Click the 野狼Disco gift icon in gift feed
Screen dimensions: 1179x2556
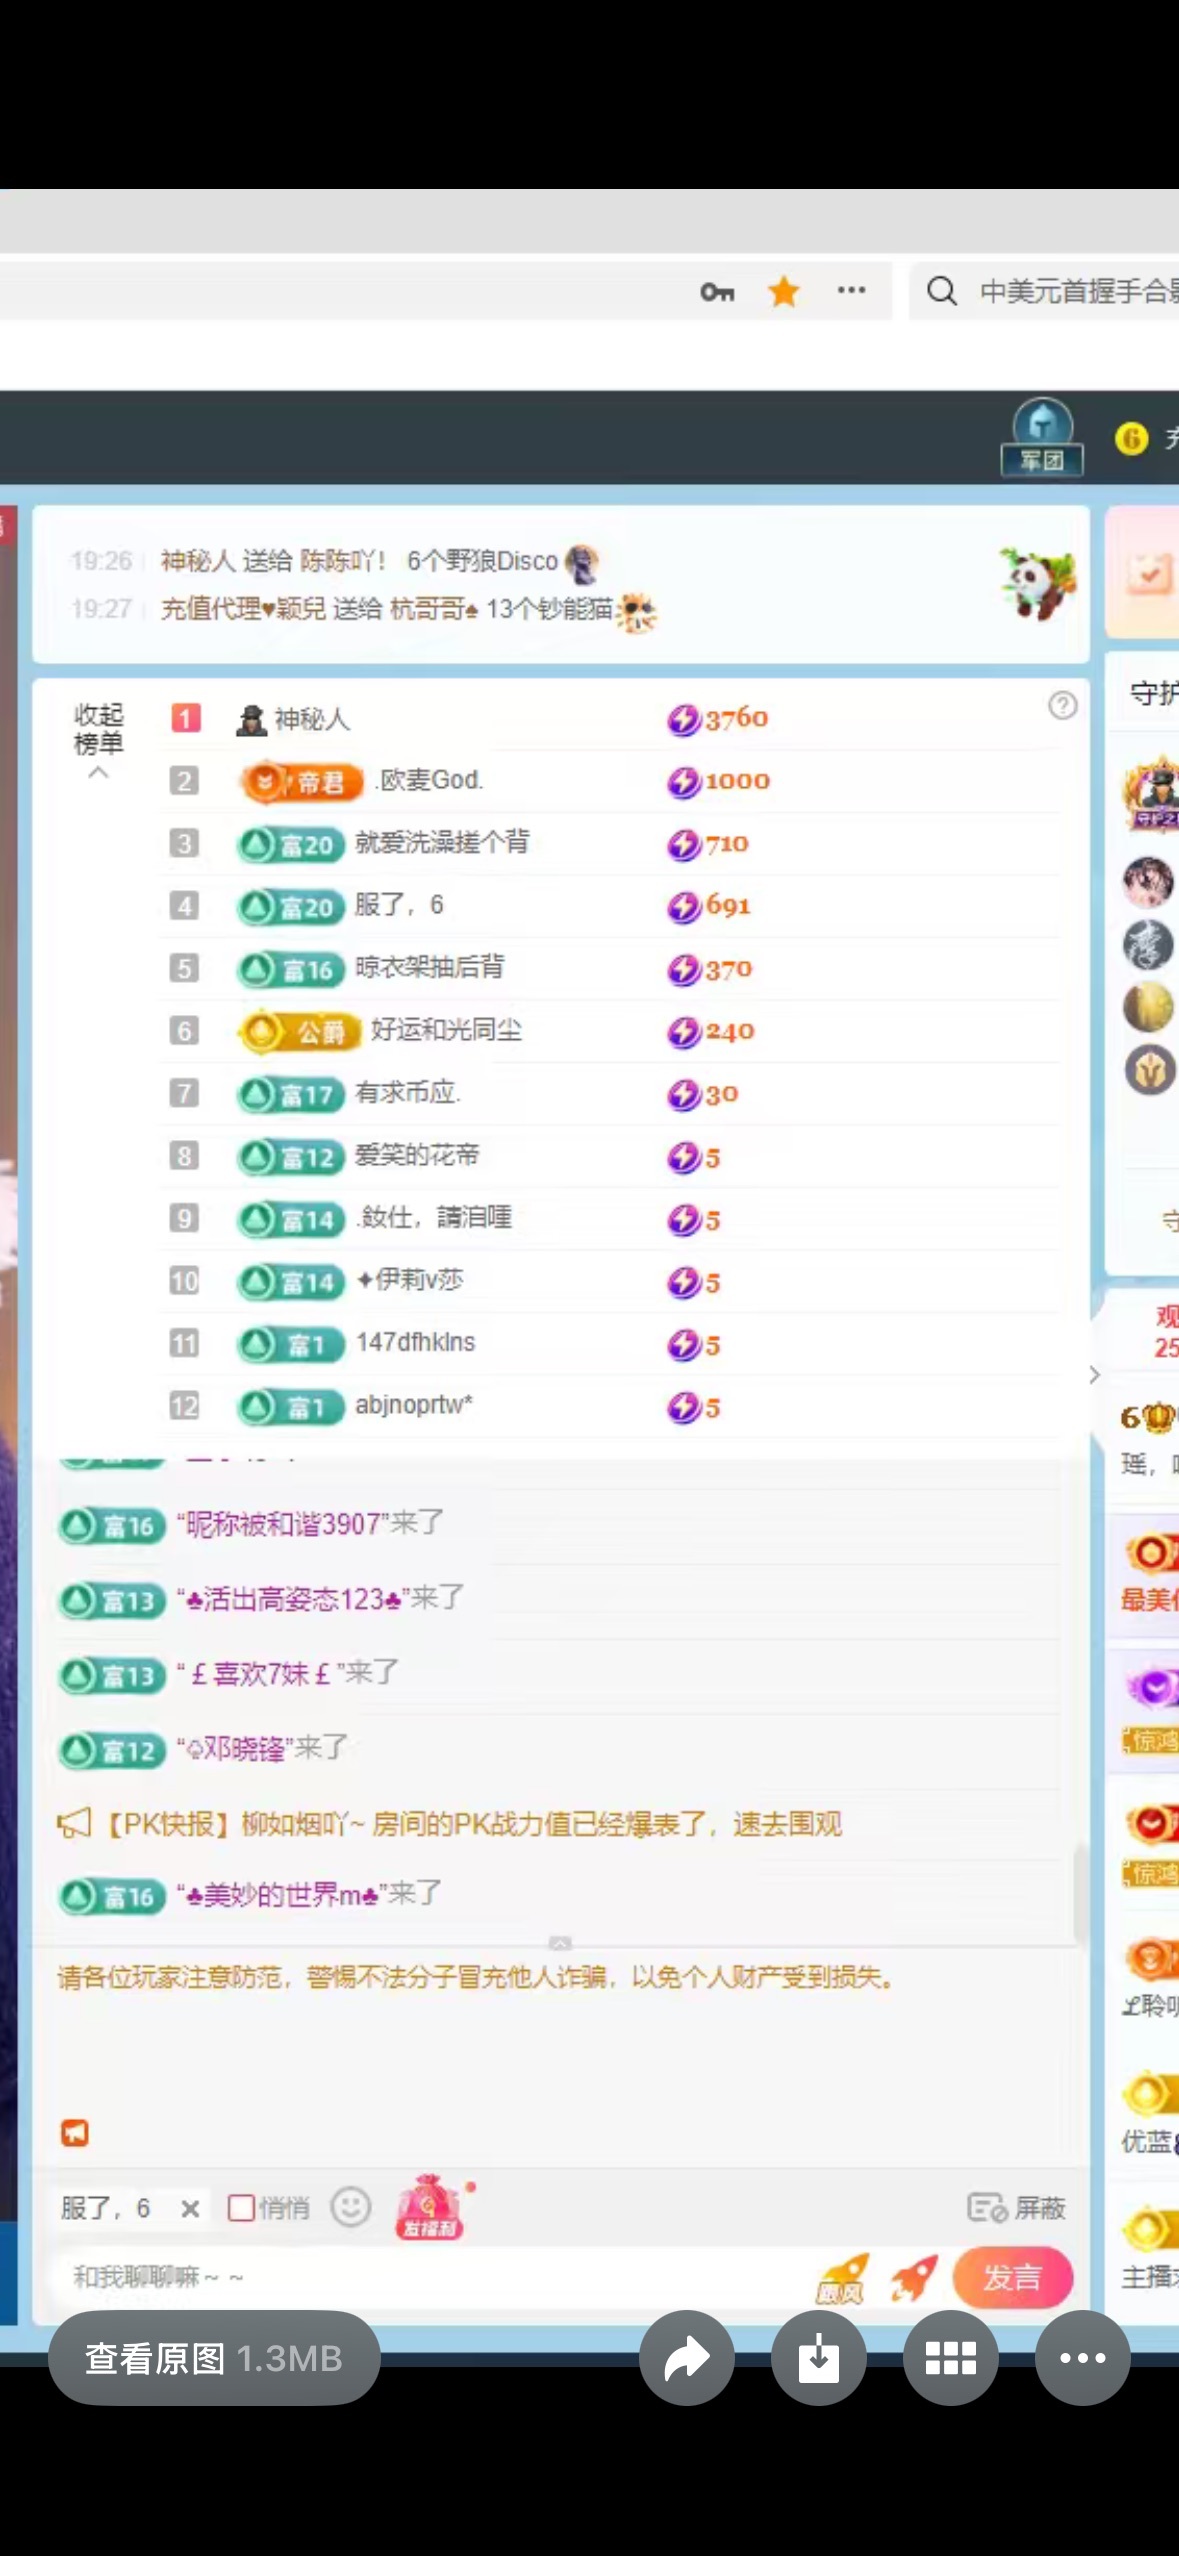coord(582,564)
